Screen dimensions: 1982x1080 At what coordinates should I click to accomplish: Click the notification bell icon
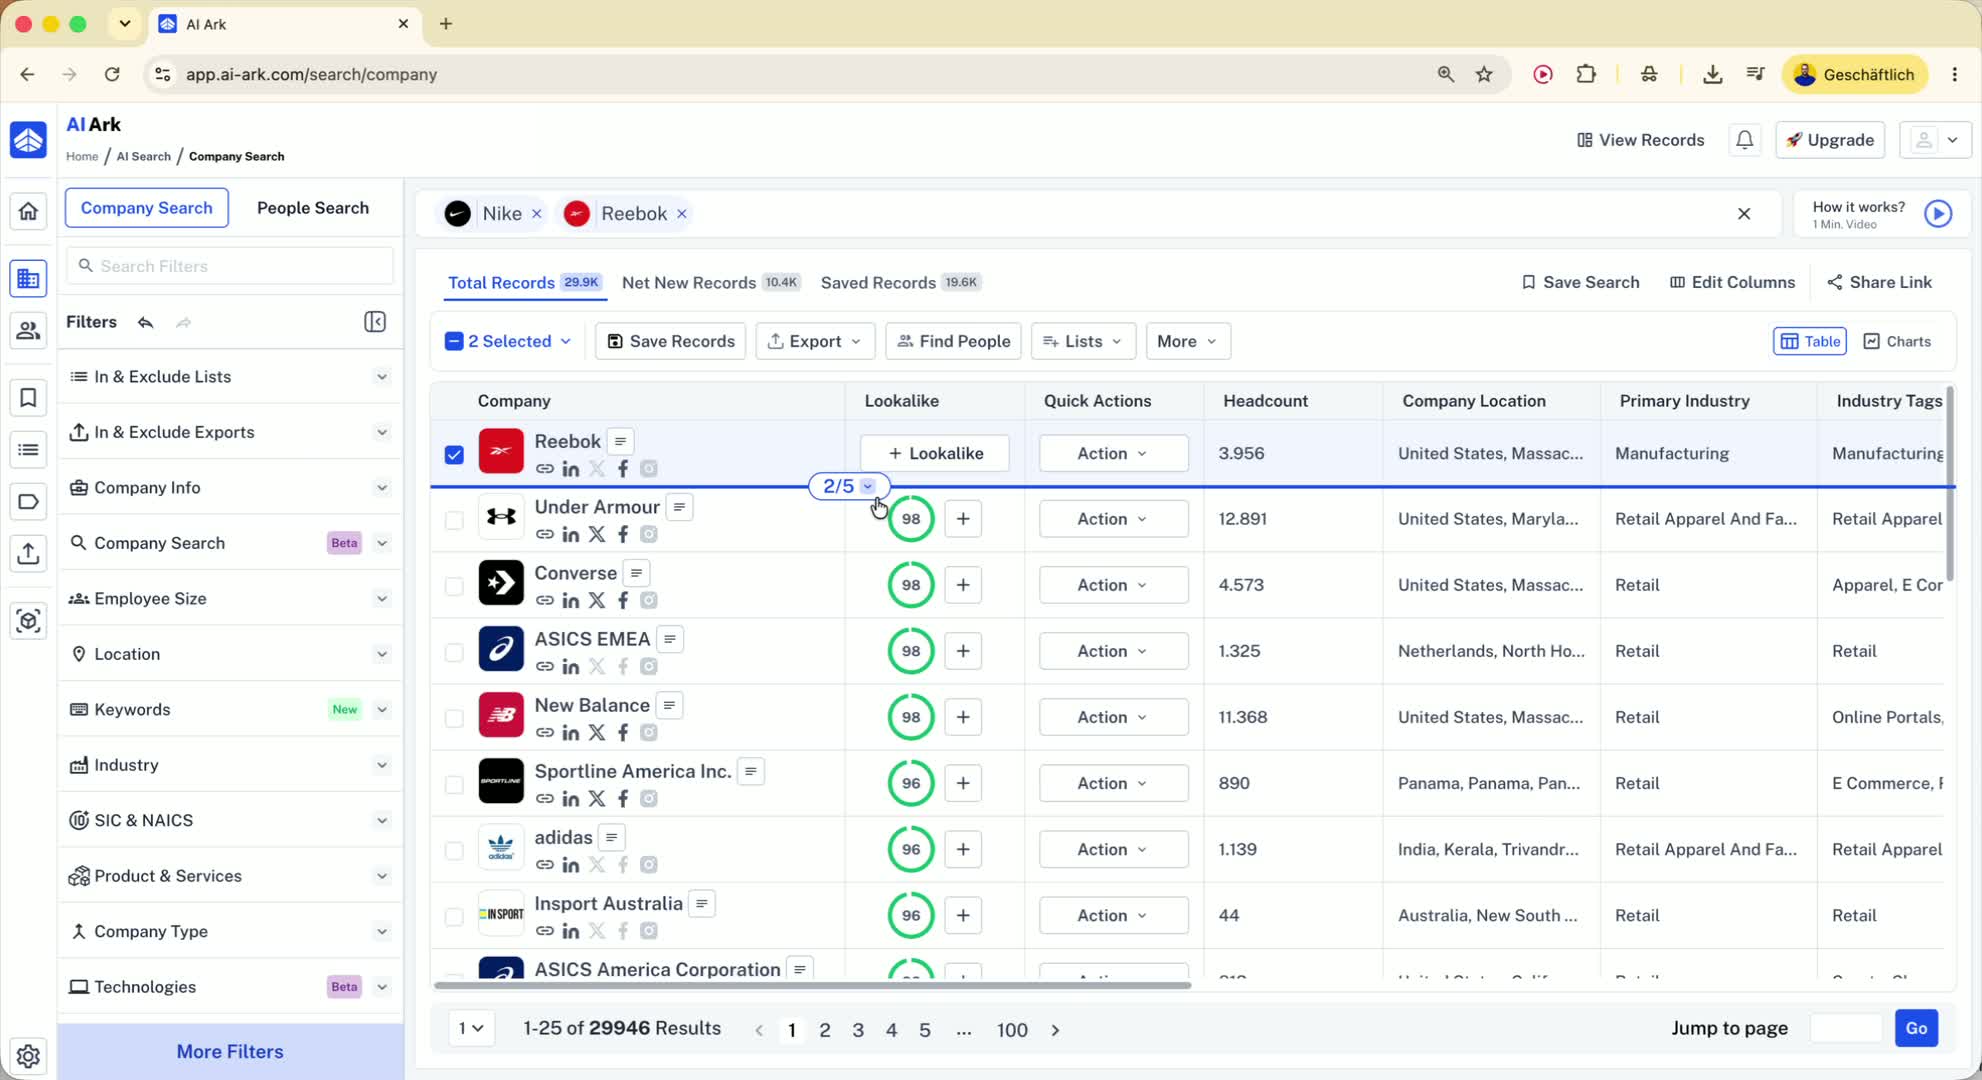[x=1745, y=140]
